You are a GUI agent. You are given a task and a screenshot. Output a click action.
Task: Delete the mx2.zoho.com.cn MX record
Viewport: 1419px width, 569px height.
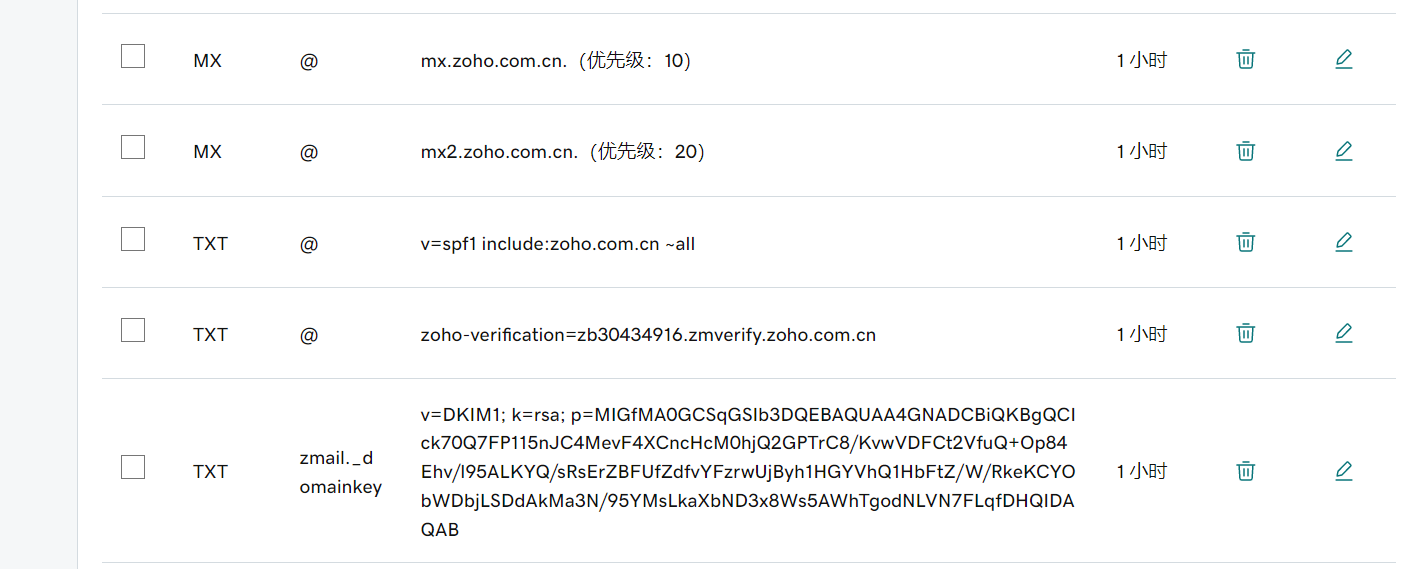click(x=1245, y=151)
